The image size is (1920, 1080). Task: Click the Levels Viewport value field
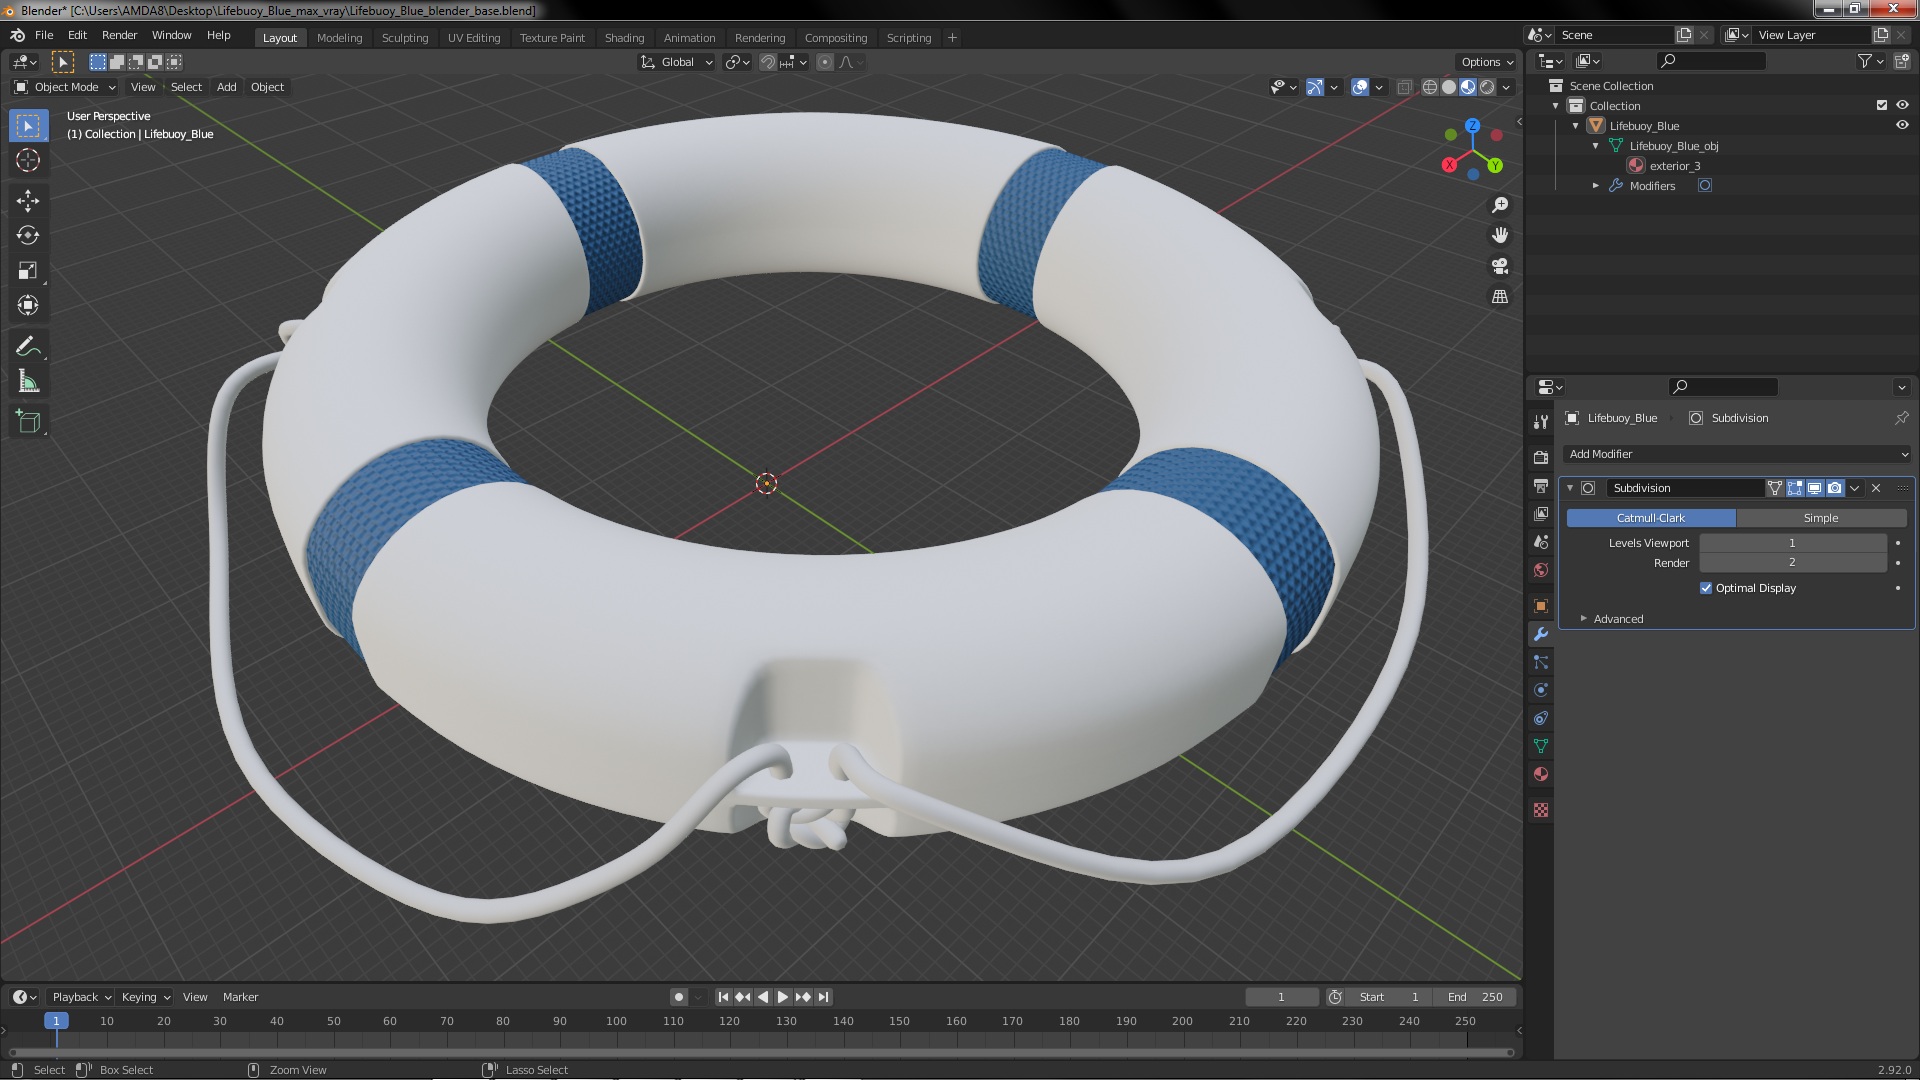click(x=1792, y=543)
